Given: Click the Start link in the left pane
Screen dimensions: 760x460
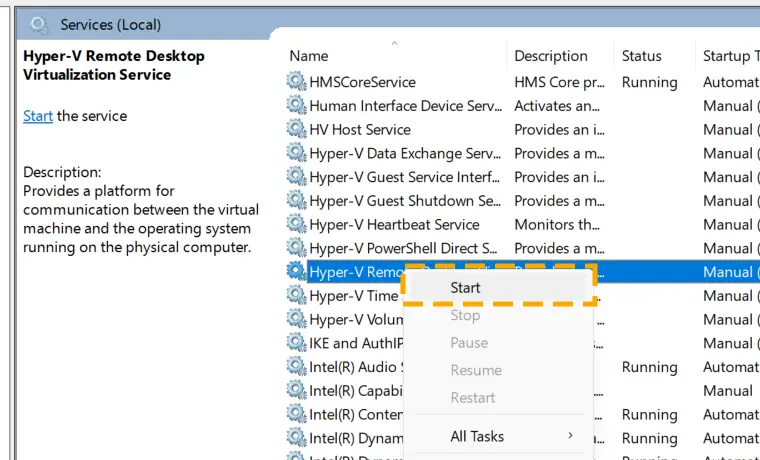Looking at the screenshot, I should point(38,116).
